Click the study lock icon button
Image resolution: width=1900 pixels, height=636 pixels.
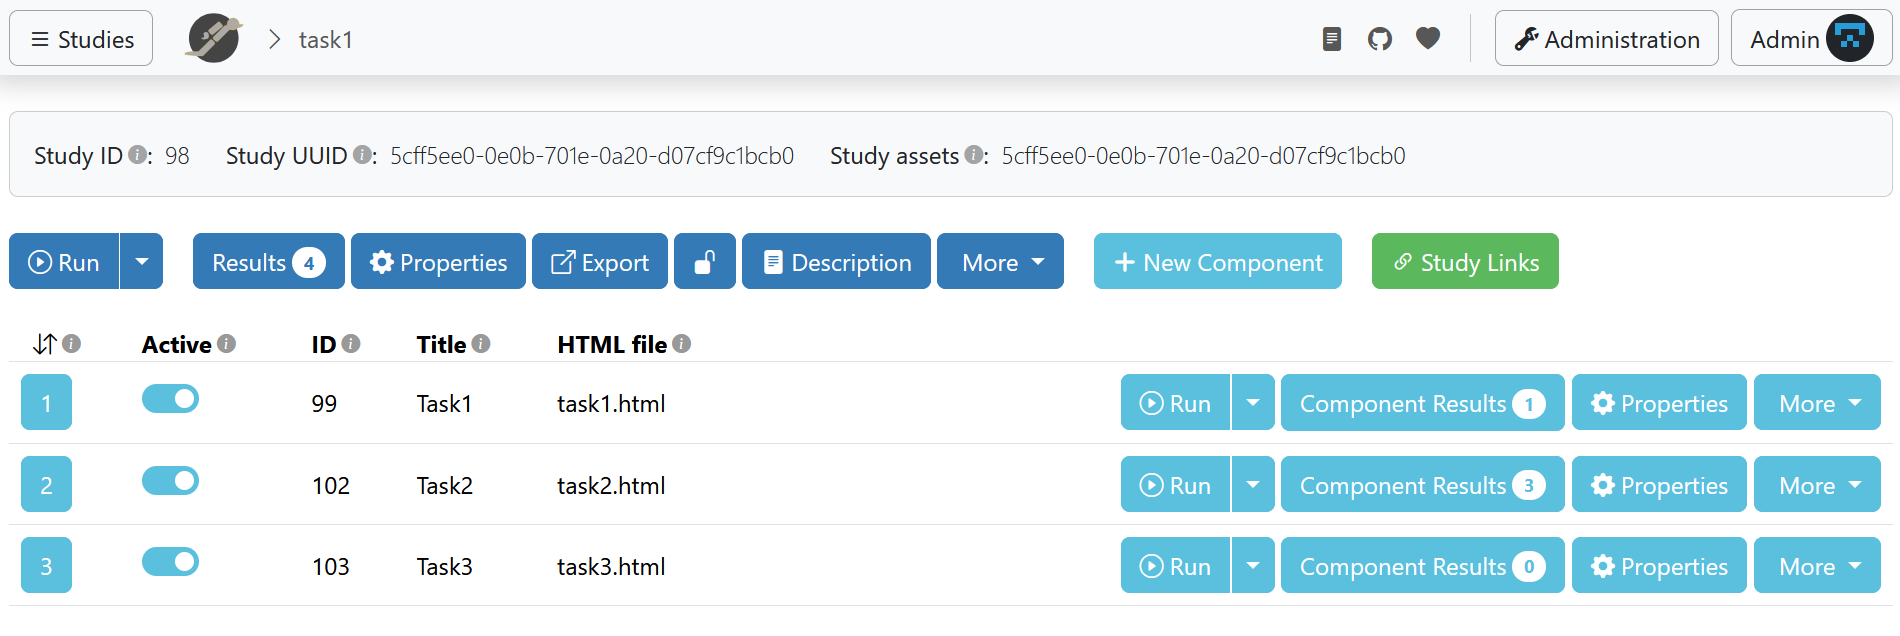[x=705, y=262]
